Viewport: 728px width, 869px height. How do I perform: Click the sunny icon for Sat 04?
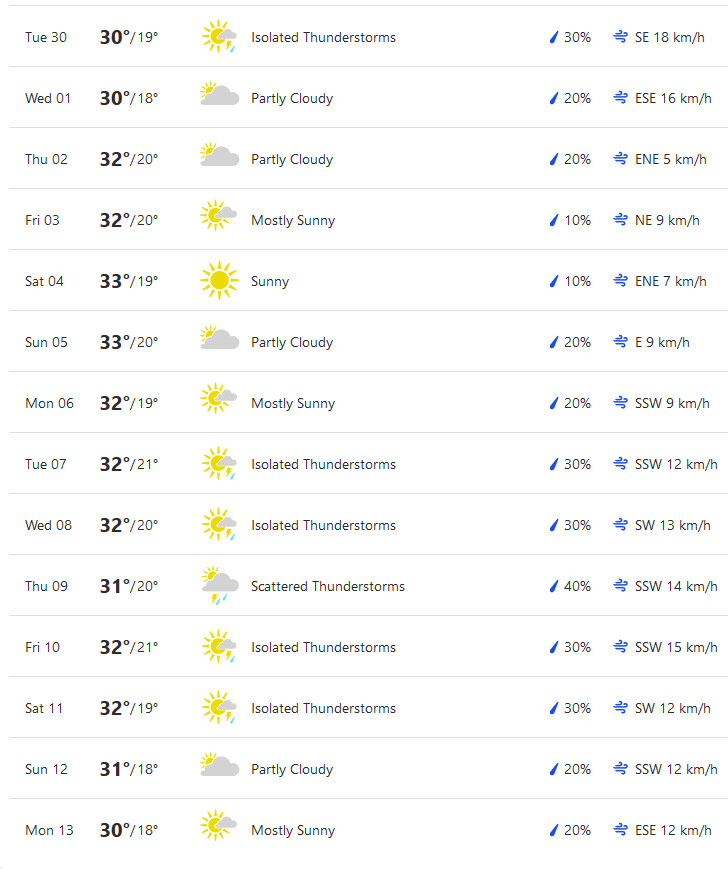(x=219, y=280)
